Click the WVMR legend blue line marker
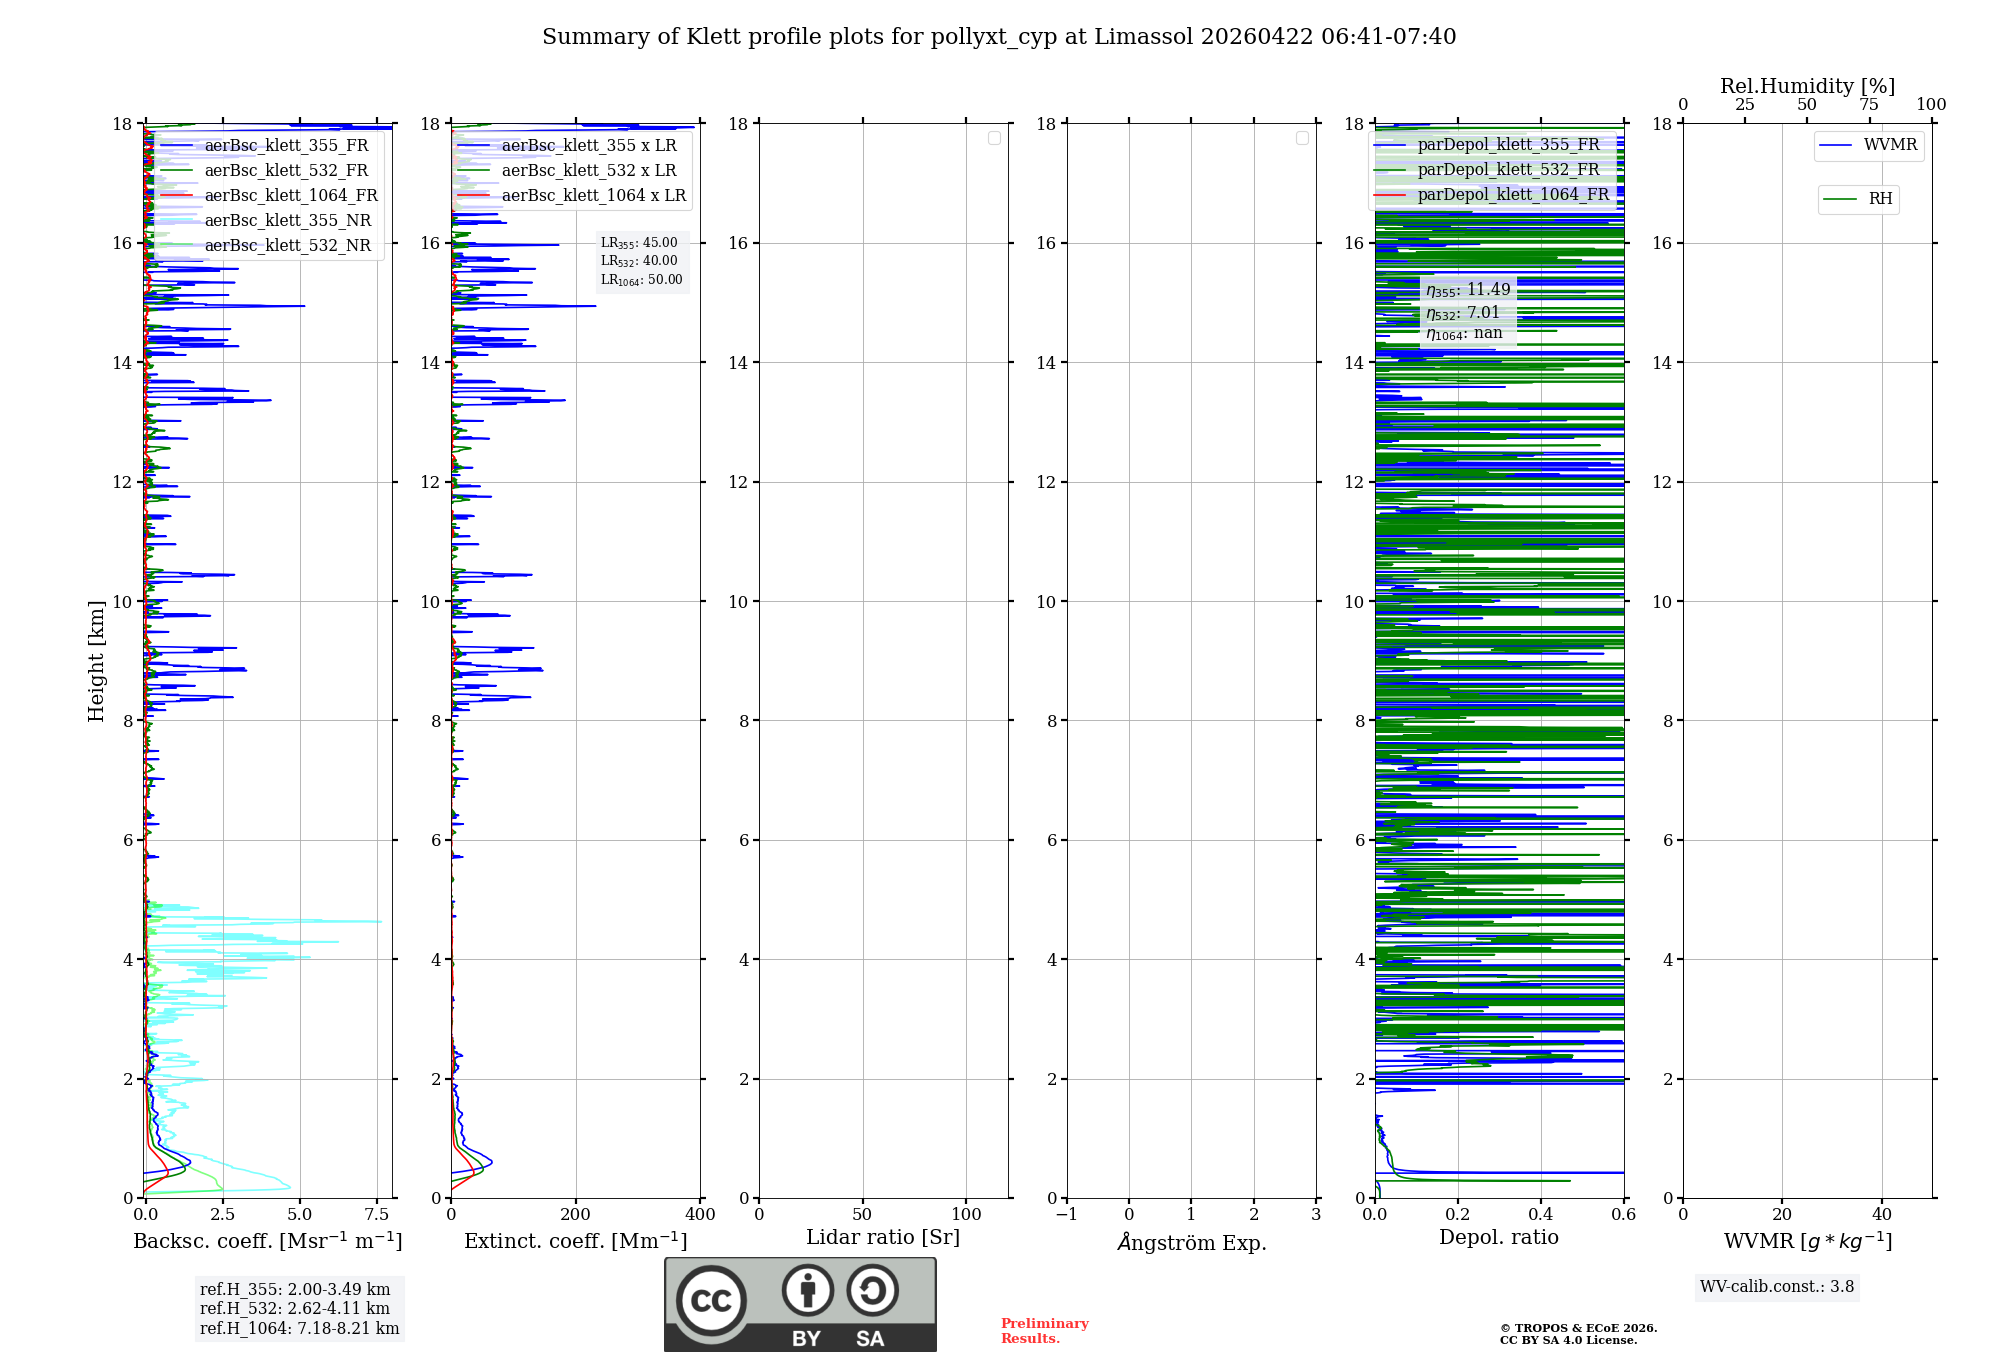 (1835, 146)
